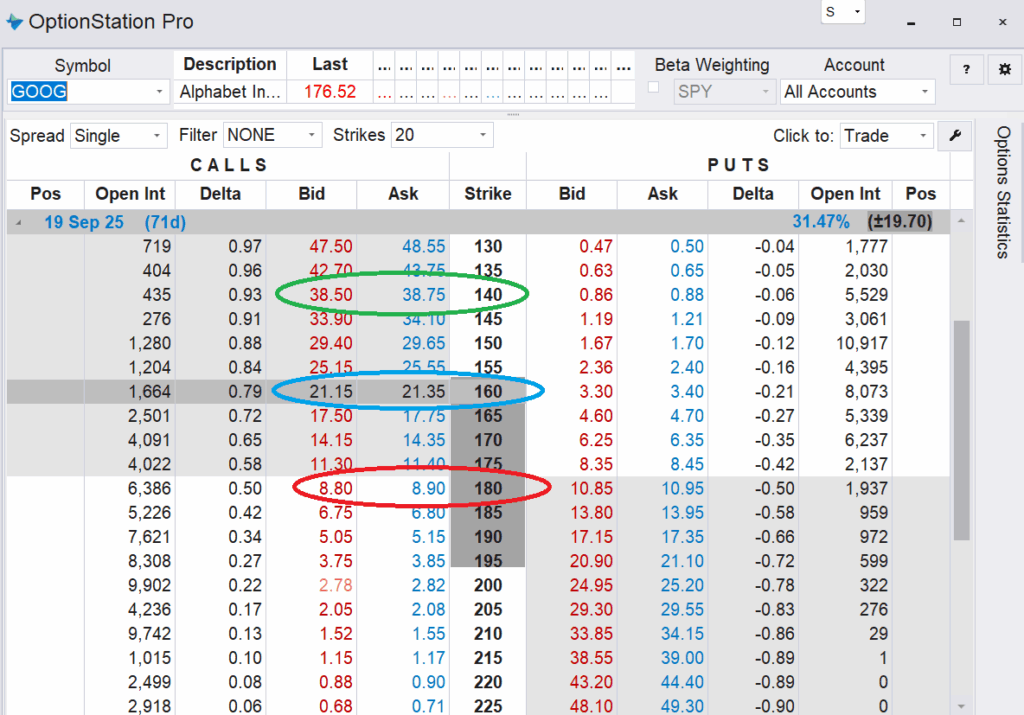Click the help question mark button
This screenshot has height=715, width=1024.
click(967, 69)
